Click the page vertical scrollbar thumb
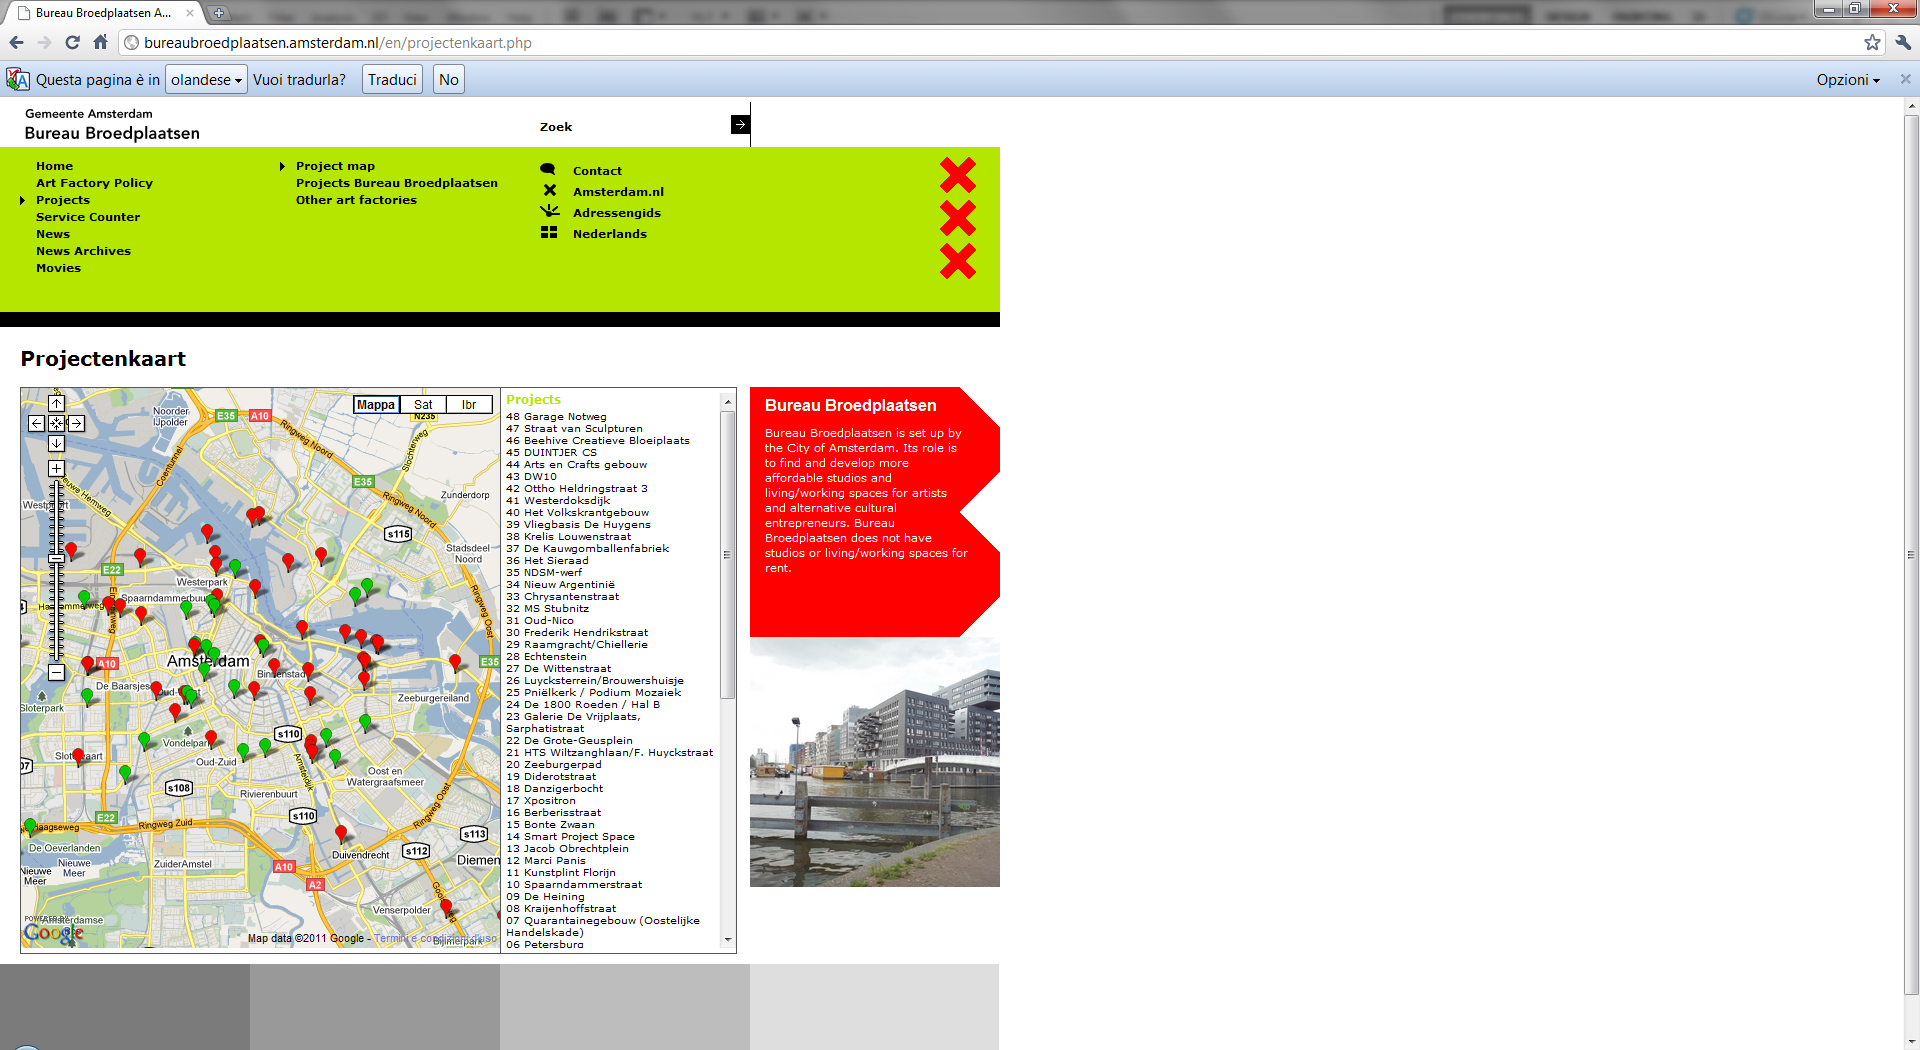The image size is (1920, 1050). click(x=1911, y=555)
